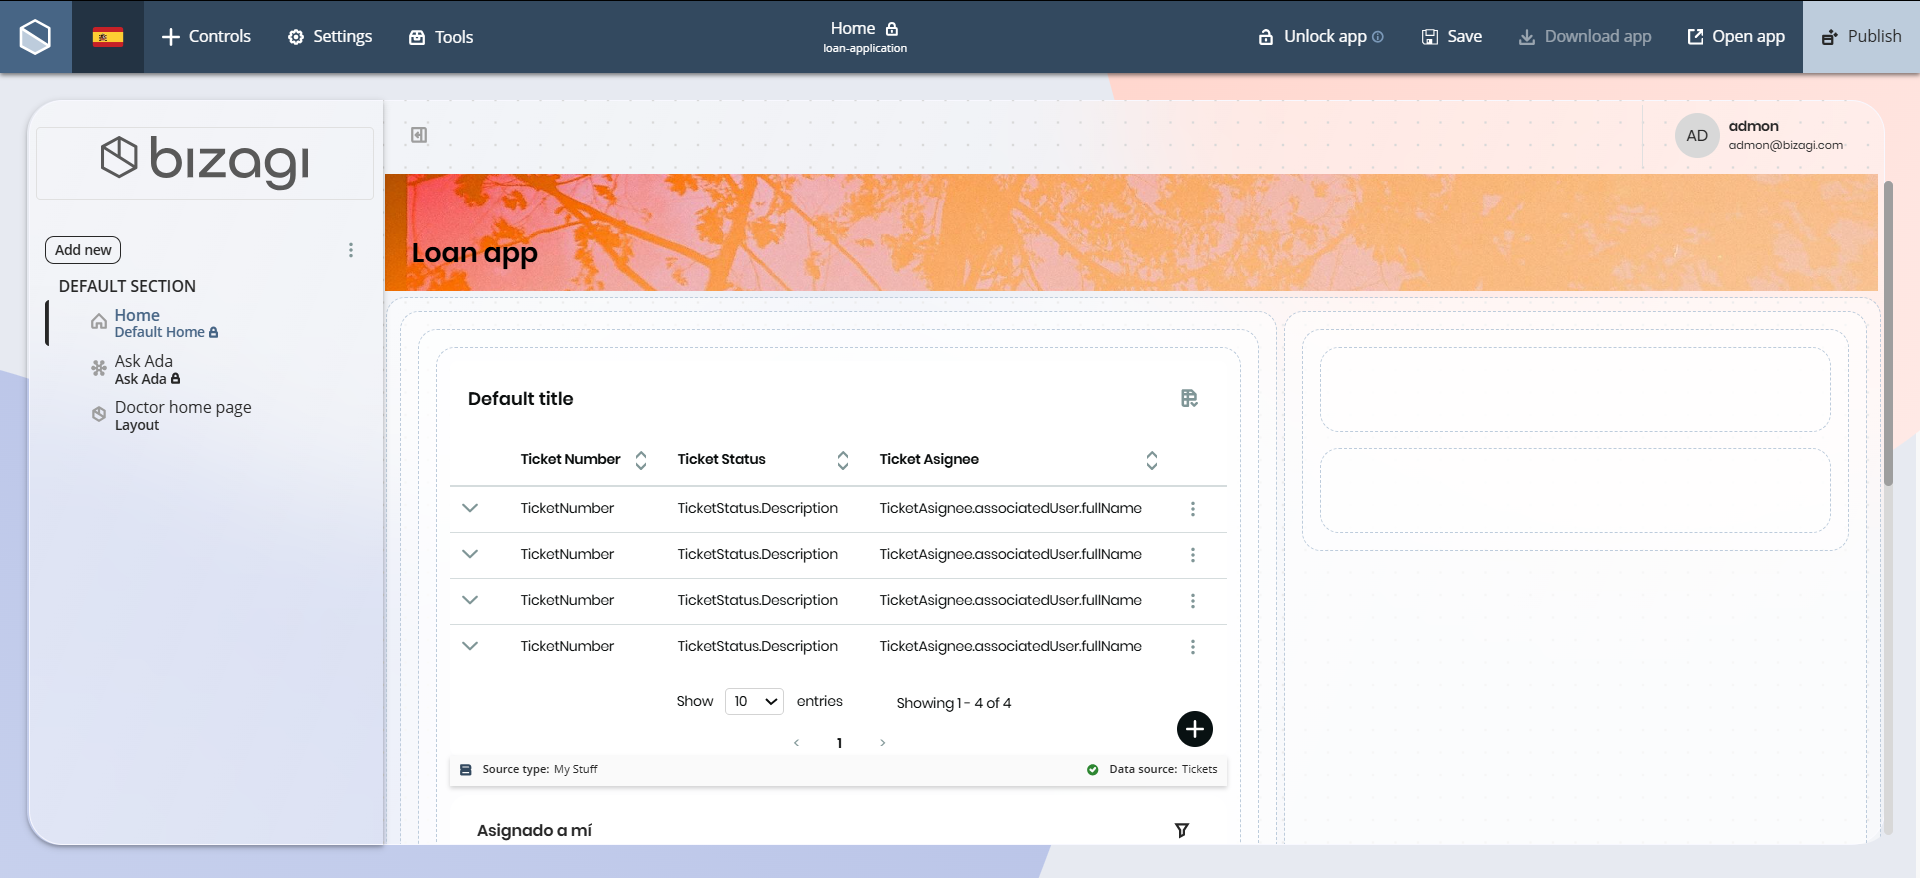This screenshot has width=1920, height=878.
Task: Click Unlock app button
Action: 1313,37
